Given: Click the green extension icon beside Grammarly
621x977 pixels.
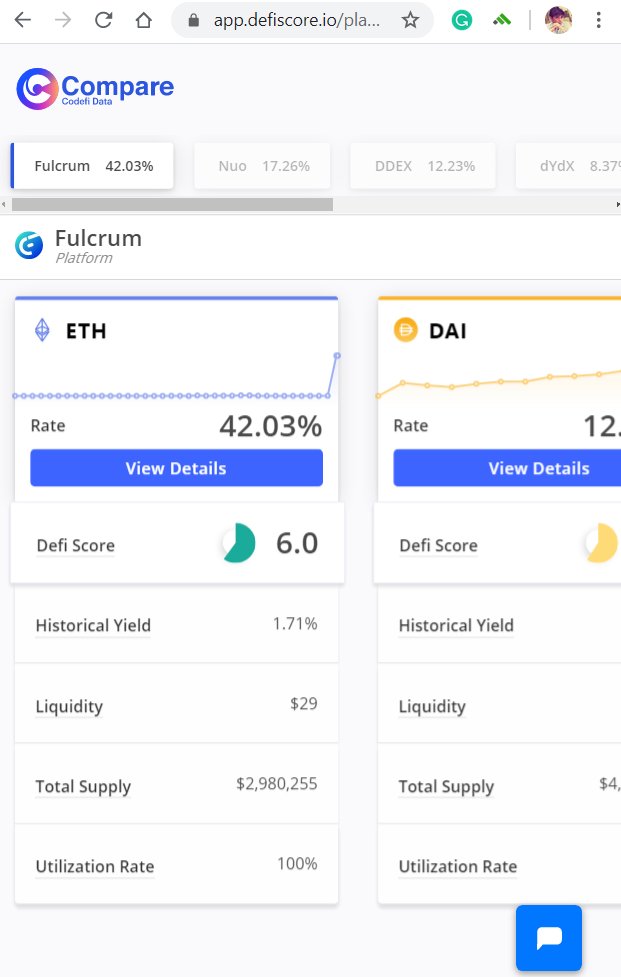Looking at the screenshot, I should click(x=501, y=21).
